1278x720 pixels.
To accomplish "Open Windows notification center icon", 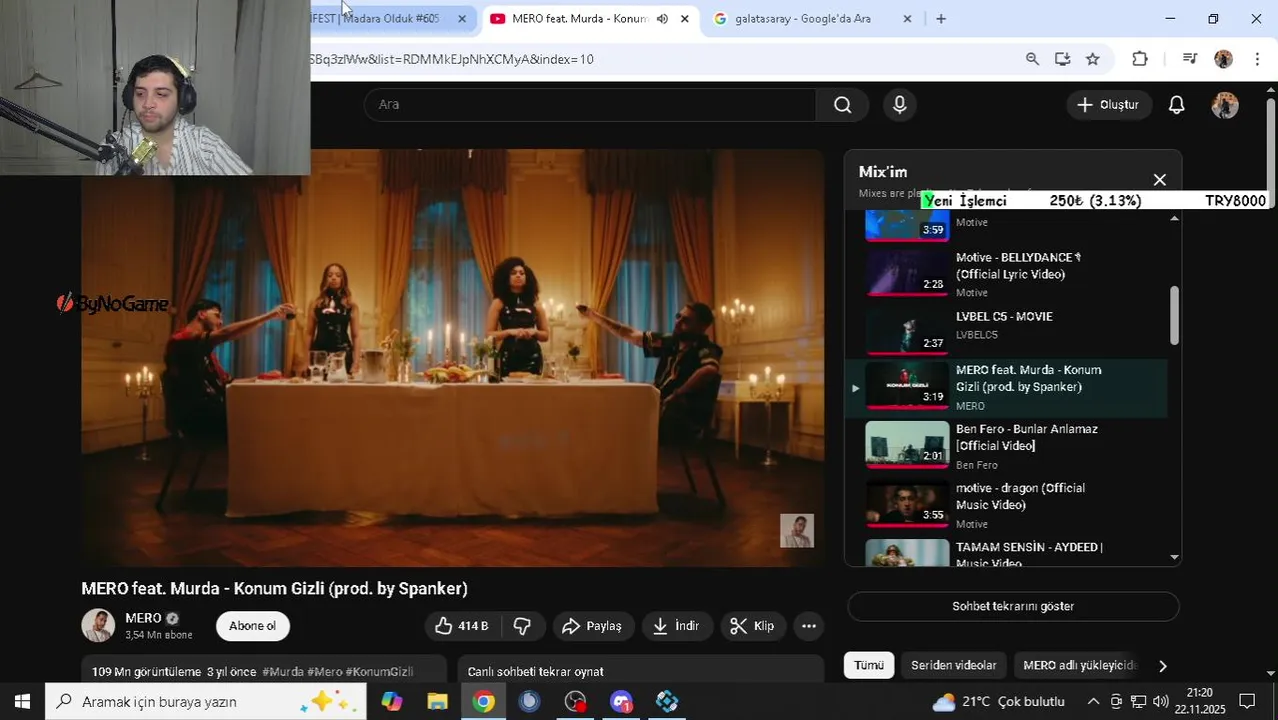I will coord(1247,702).
